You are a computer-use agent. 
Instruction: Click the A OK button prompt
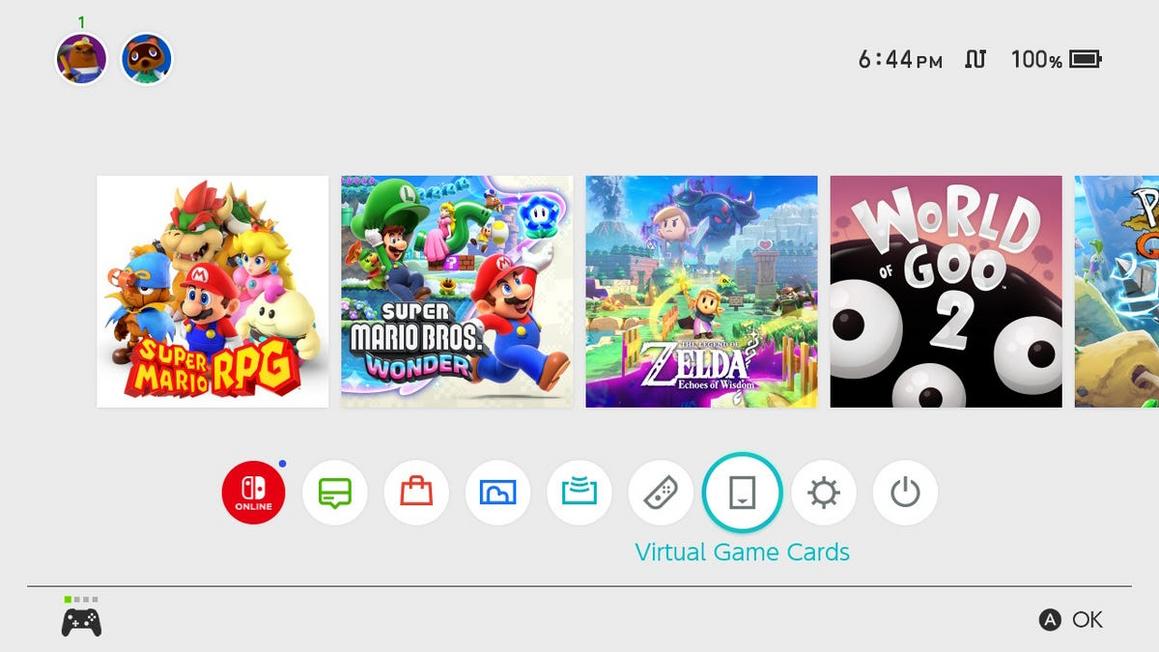point(1070,619)
